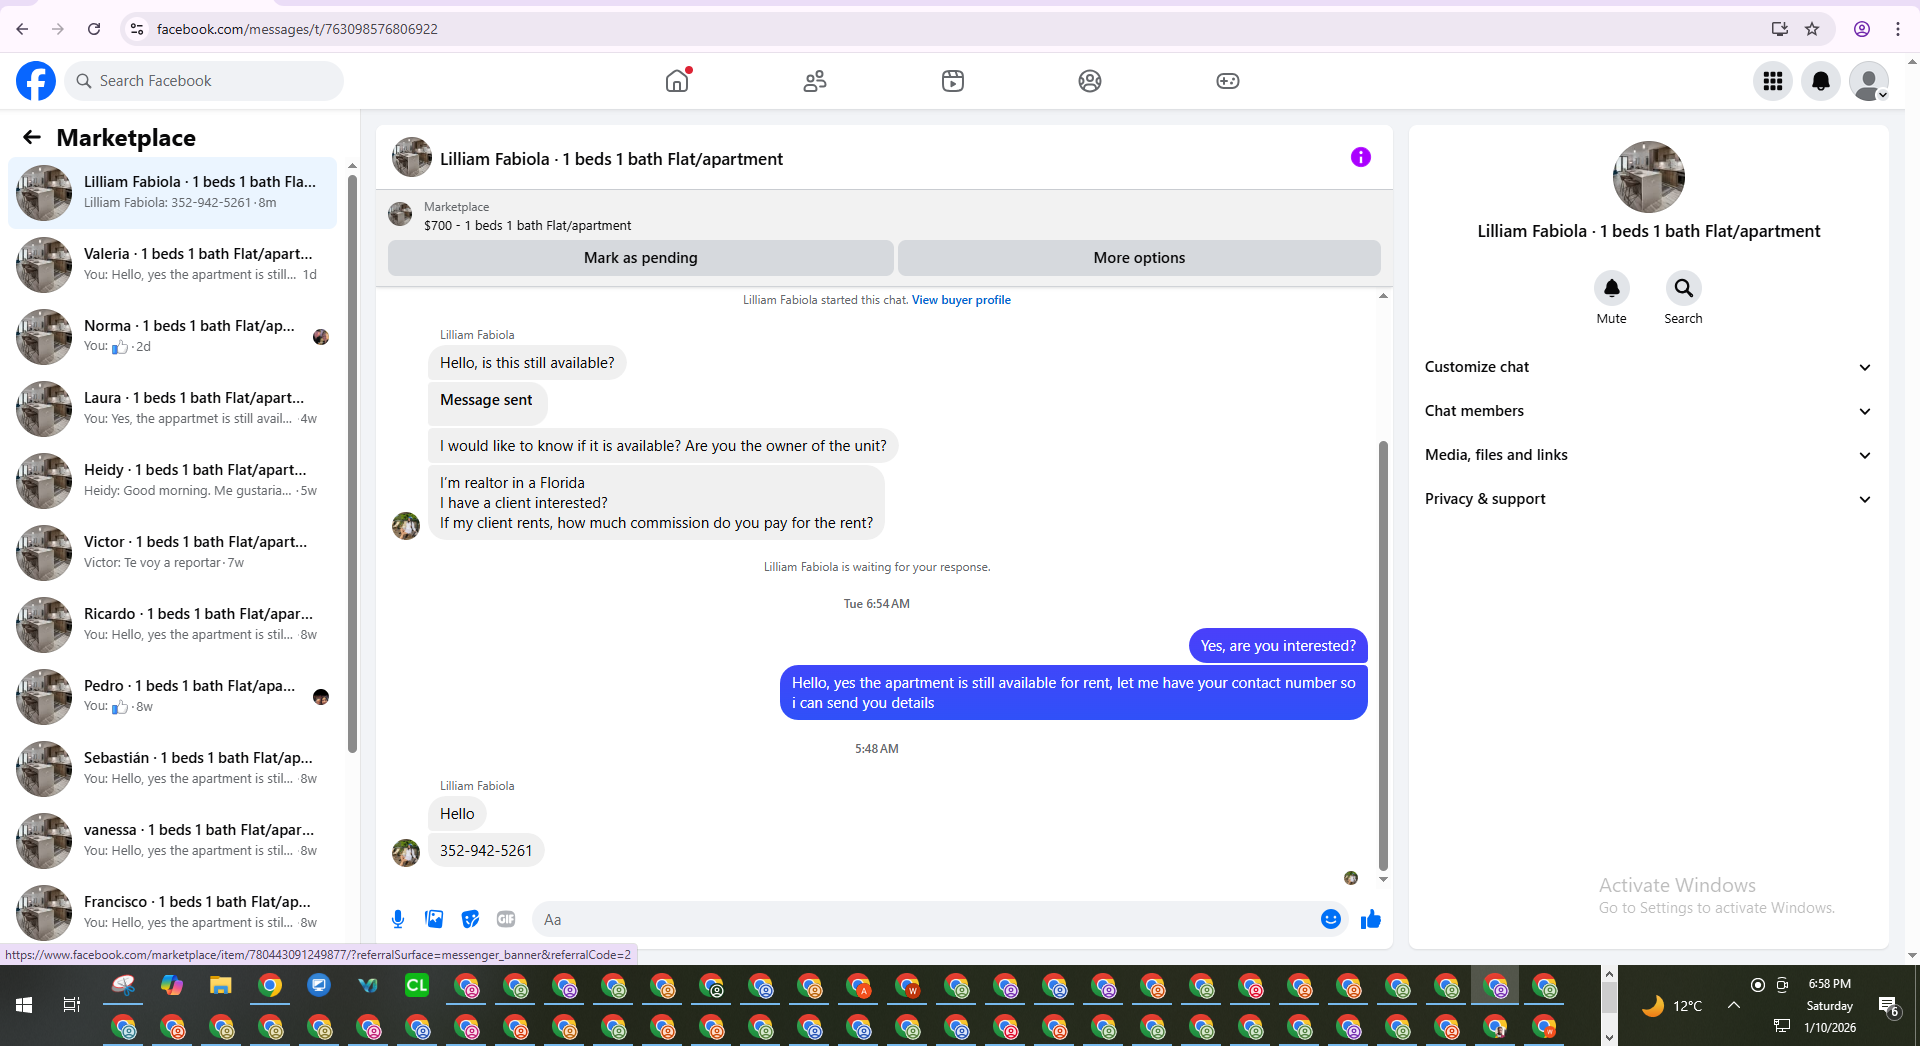The height and width of the screenshot is (1046, 1920).
Task: Attach a photo with the image icon
Action: pos(434,919)
